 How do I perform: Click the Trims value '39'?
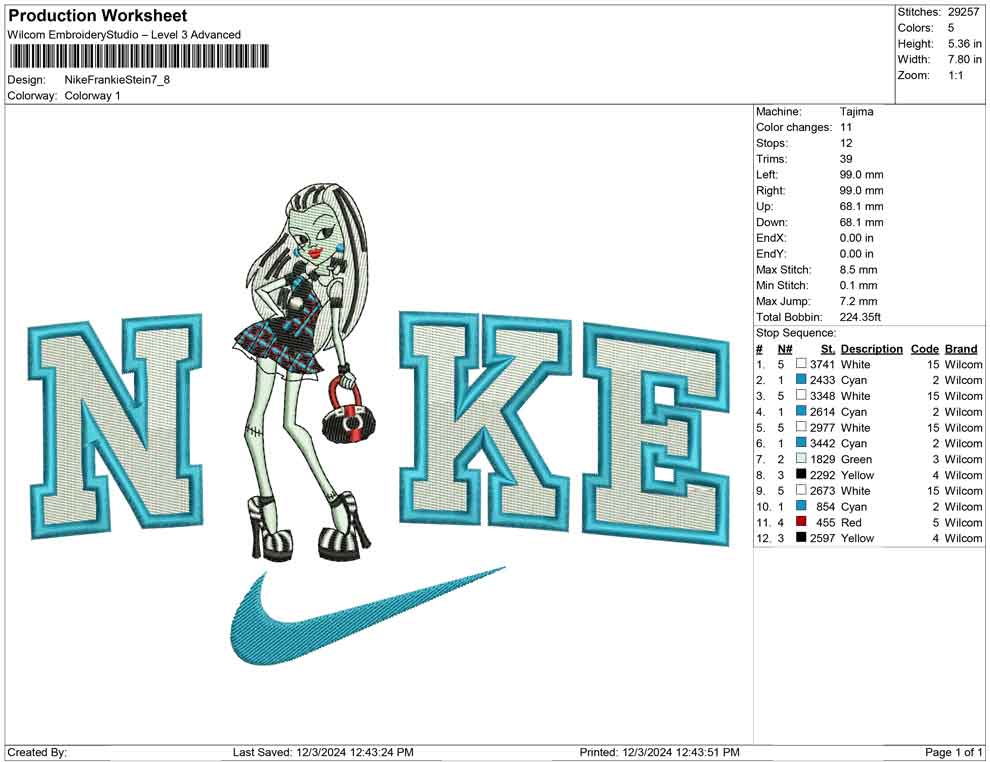coord(846,159)
